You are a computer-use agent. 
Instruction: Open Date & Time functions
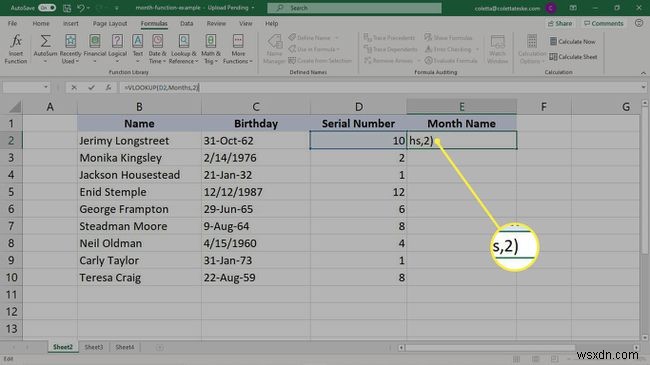tap(157, 49)
